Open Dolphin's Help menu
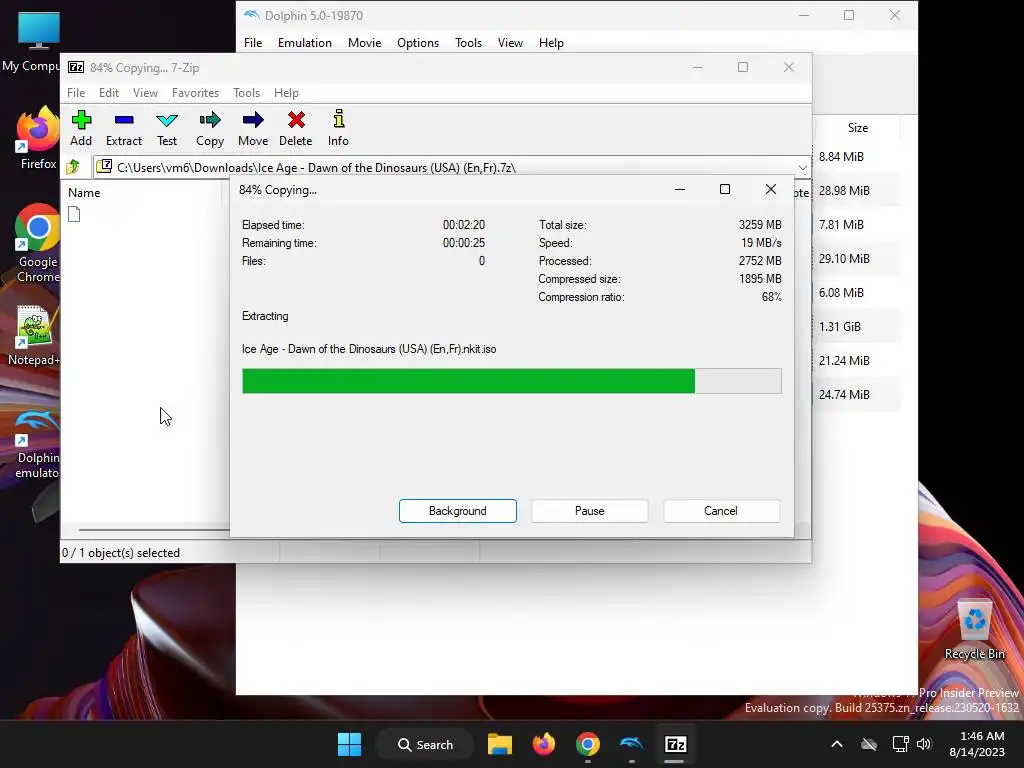Image resolution: width=1024 pixels, height=768 pixels. pos(551,42)
